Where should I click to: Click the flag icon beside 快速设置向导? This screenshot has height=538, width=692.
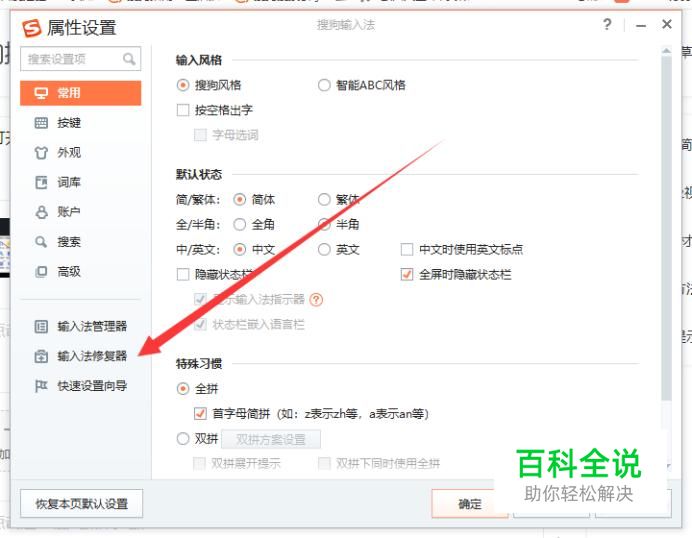coord(41,386)
